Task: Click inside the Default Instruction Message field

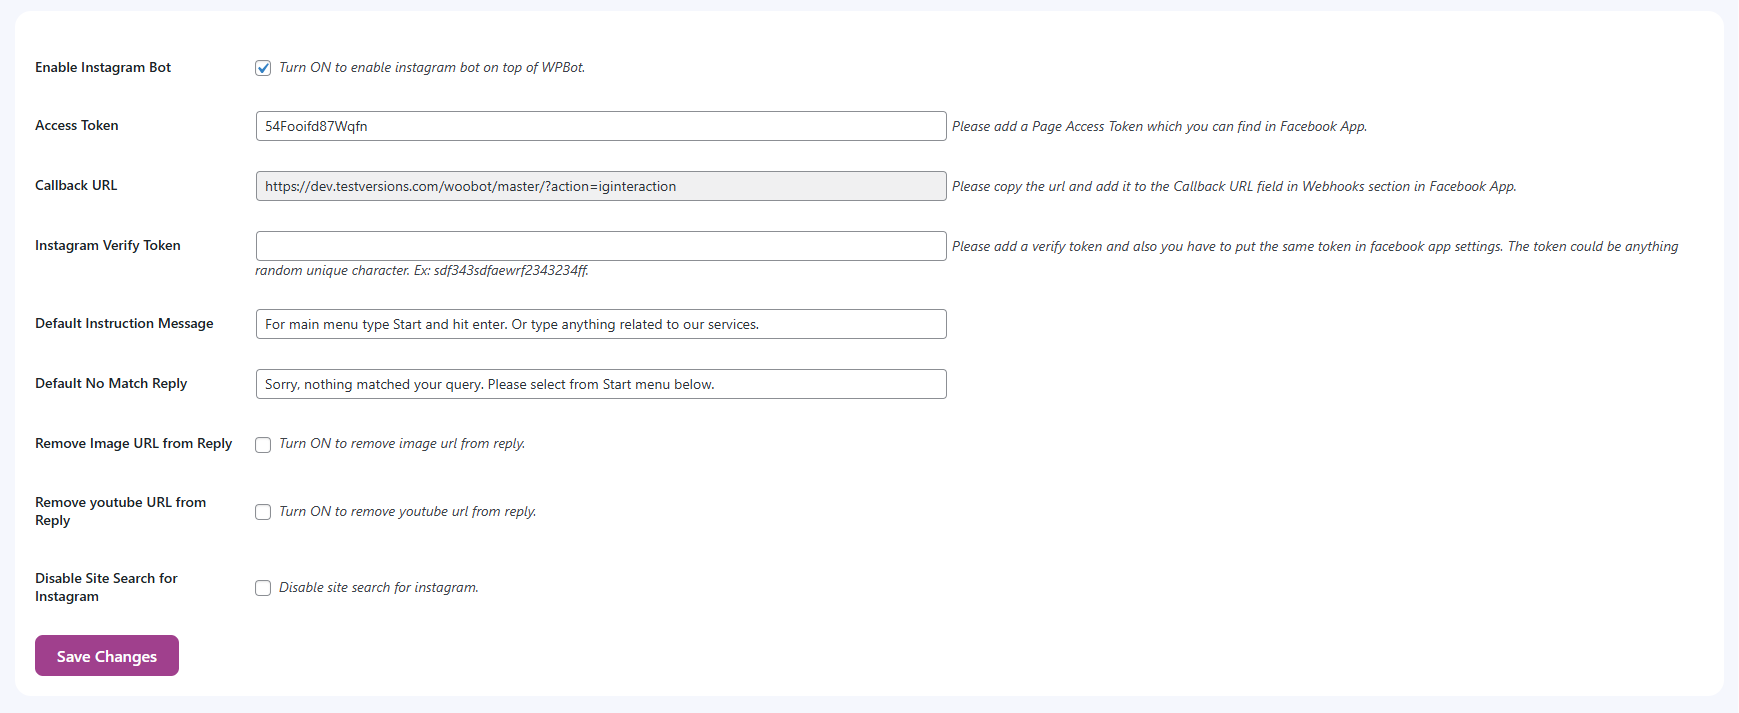Action: [600, 324]
